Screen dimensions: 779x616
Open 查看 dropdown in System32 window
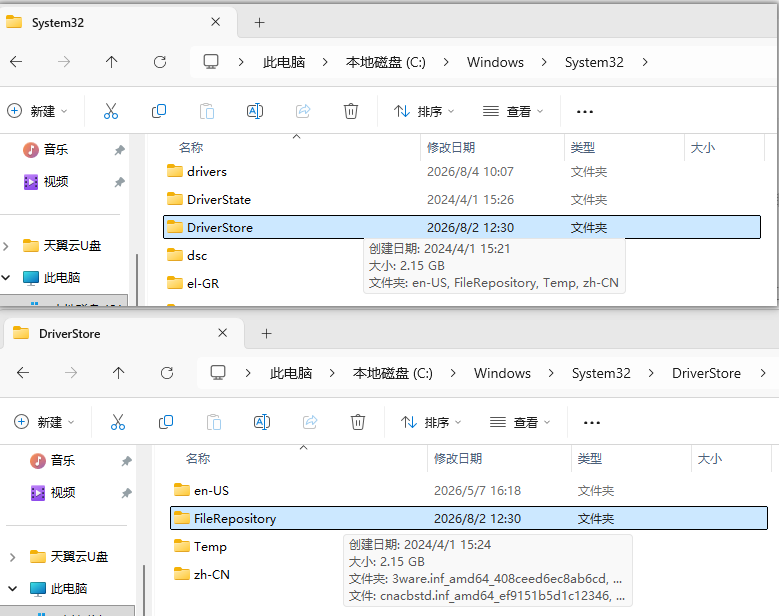click(x=513, y=111)
